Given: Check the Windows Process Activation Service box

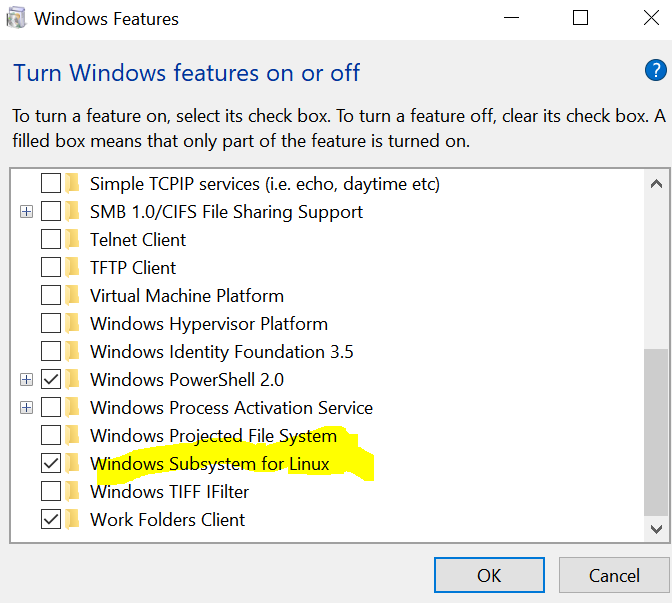Looking at the screenshot, I should 51,407.
